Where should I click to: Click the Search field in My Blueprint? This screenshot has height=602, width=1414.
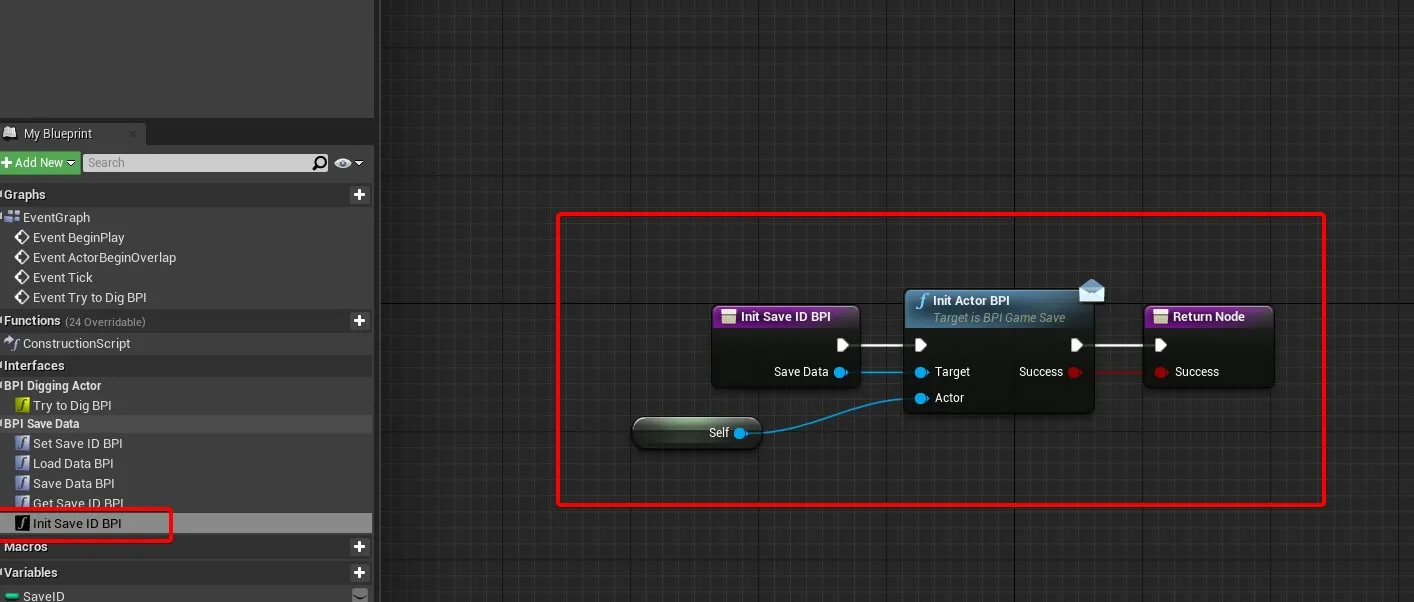[195, 163]
